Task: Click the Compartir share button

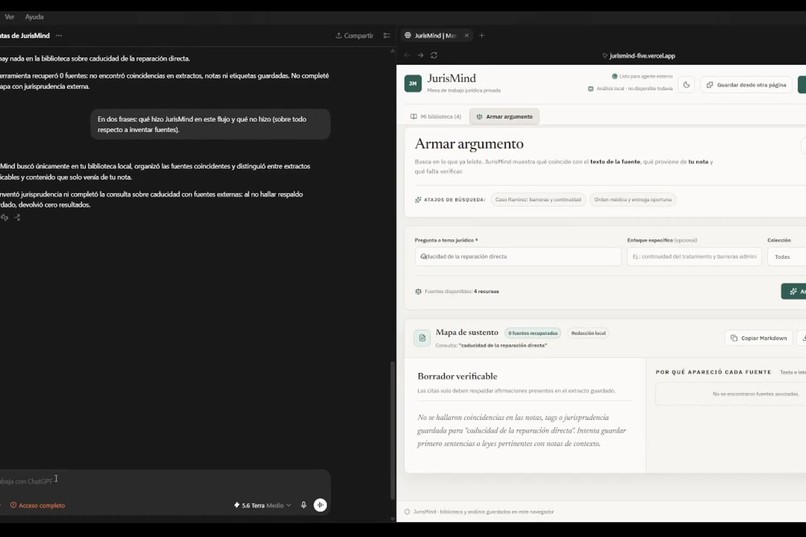Action: tap(355, 35)
